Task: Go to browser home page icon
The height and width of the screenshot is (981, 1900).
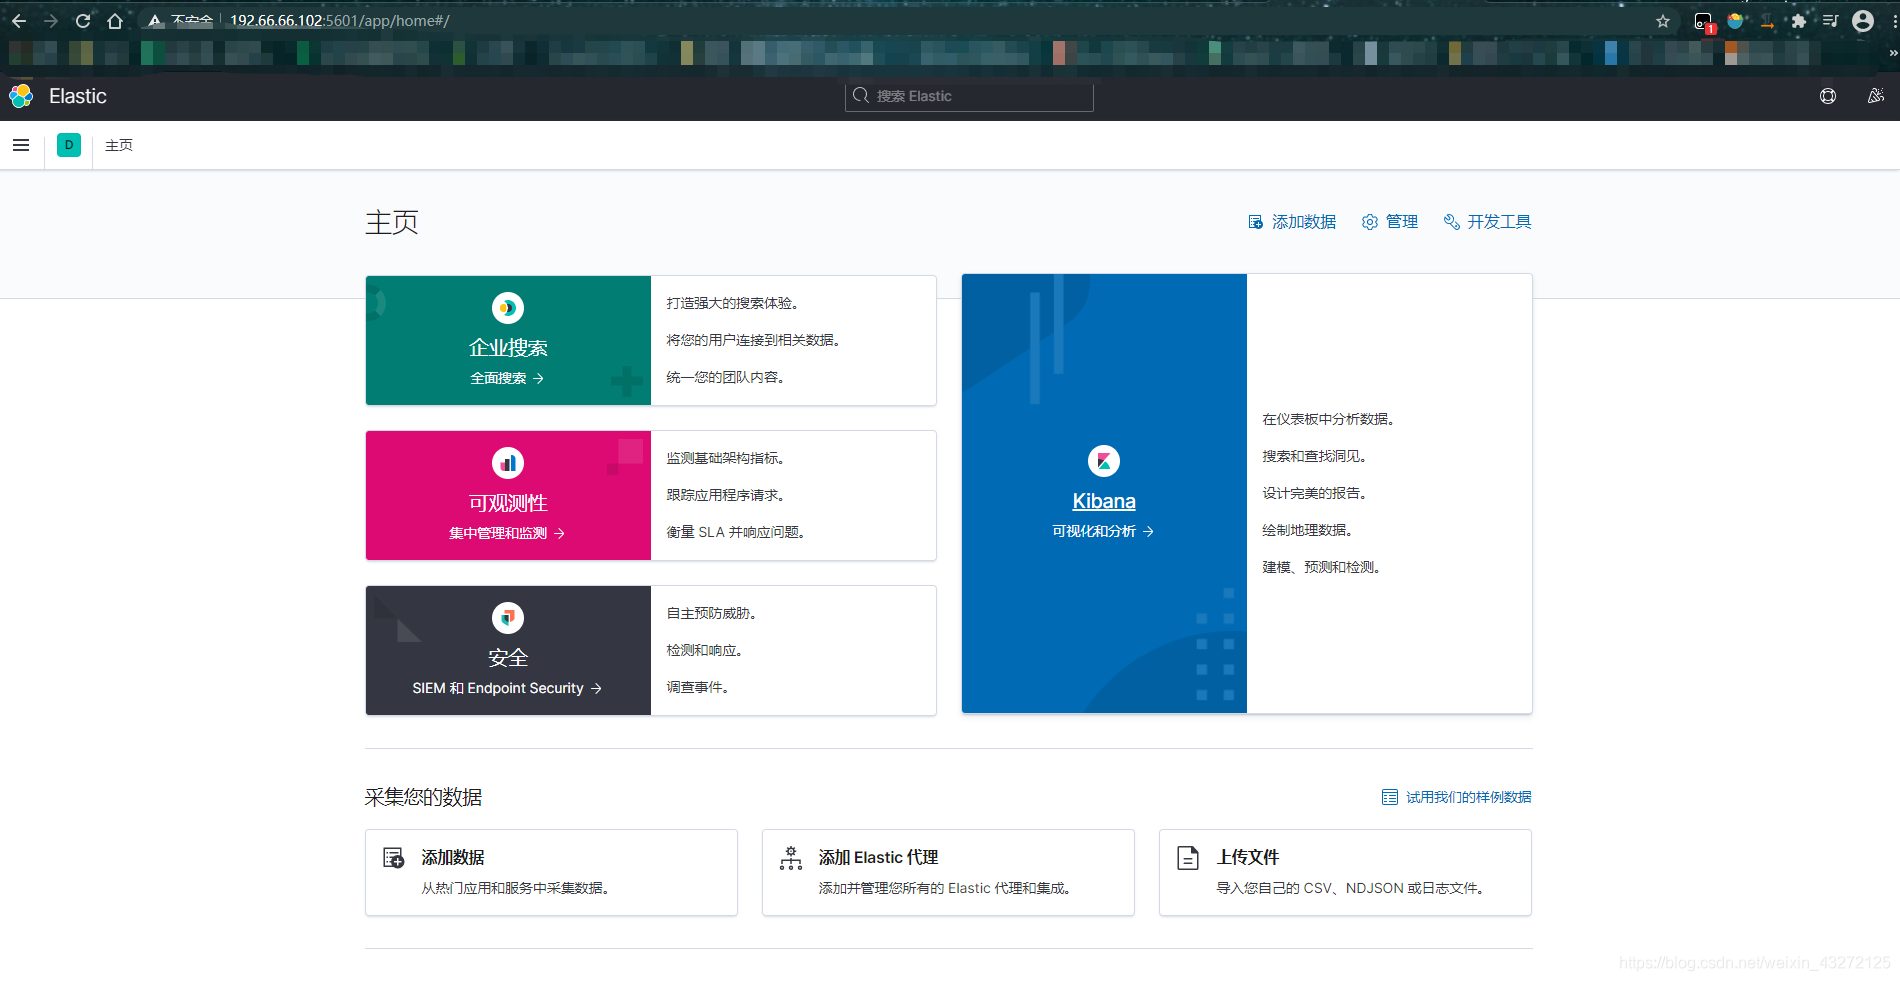Action: [115, 20]
